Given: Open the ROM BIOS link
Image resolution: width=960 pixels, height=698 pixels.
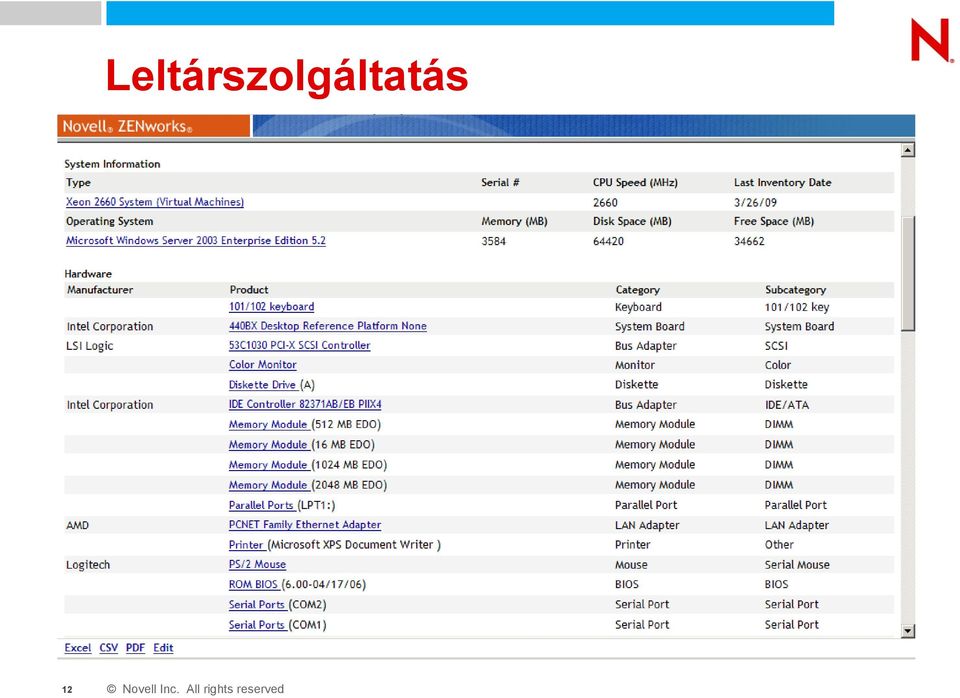Looking at the screenshot, I should [253, 584].
